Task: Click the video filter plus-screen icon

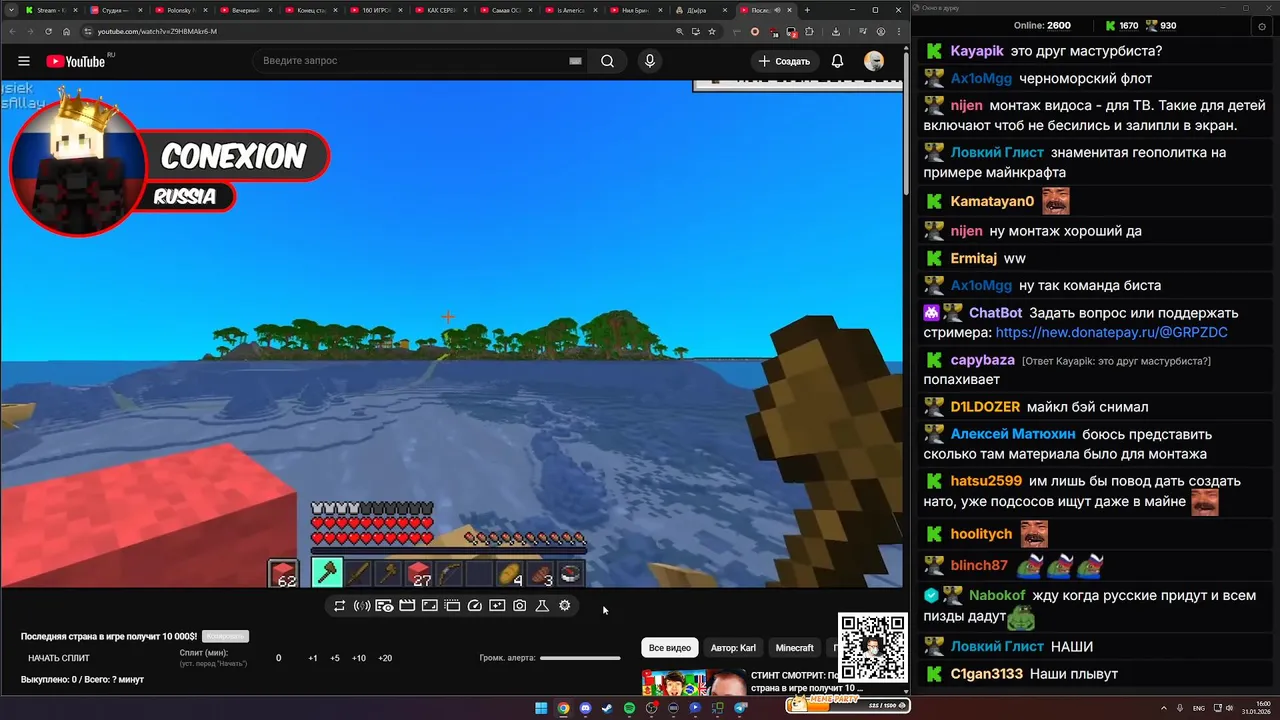Action: pos(497,605)
